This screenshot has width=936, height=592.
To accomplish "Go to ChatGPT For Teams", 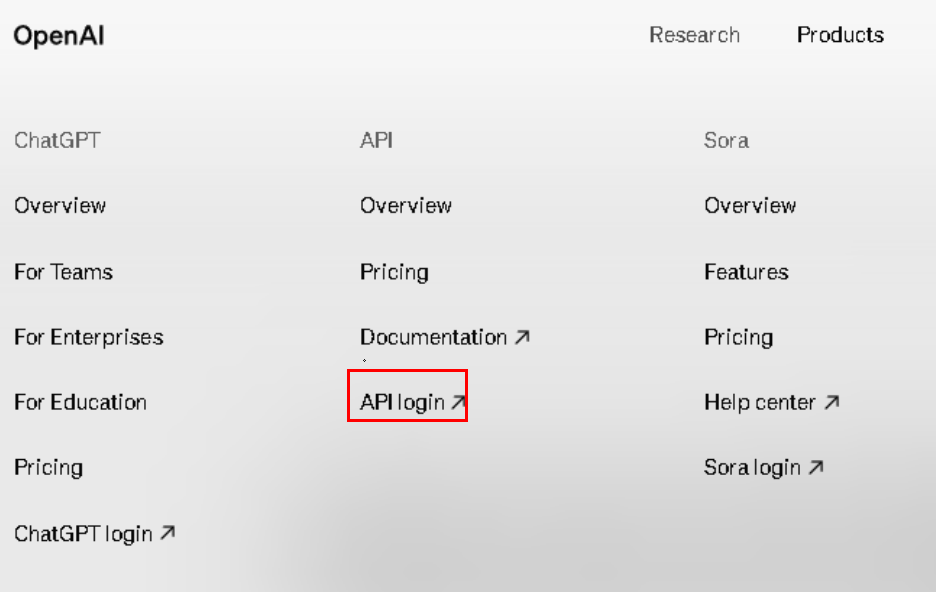I will pyautogui.click(x=63, y=272).
